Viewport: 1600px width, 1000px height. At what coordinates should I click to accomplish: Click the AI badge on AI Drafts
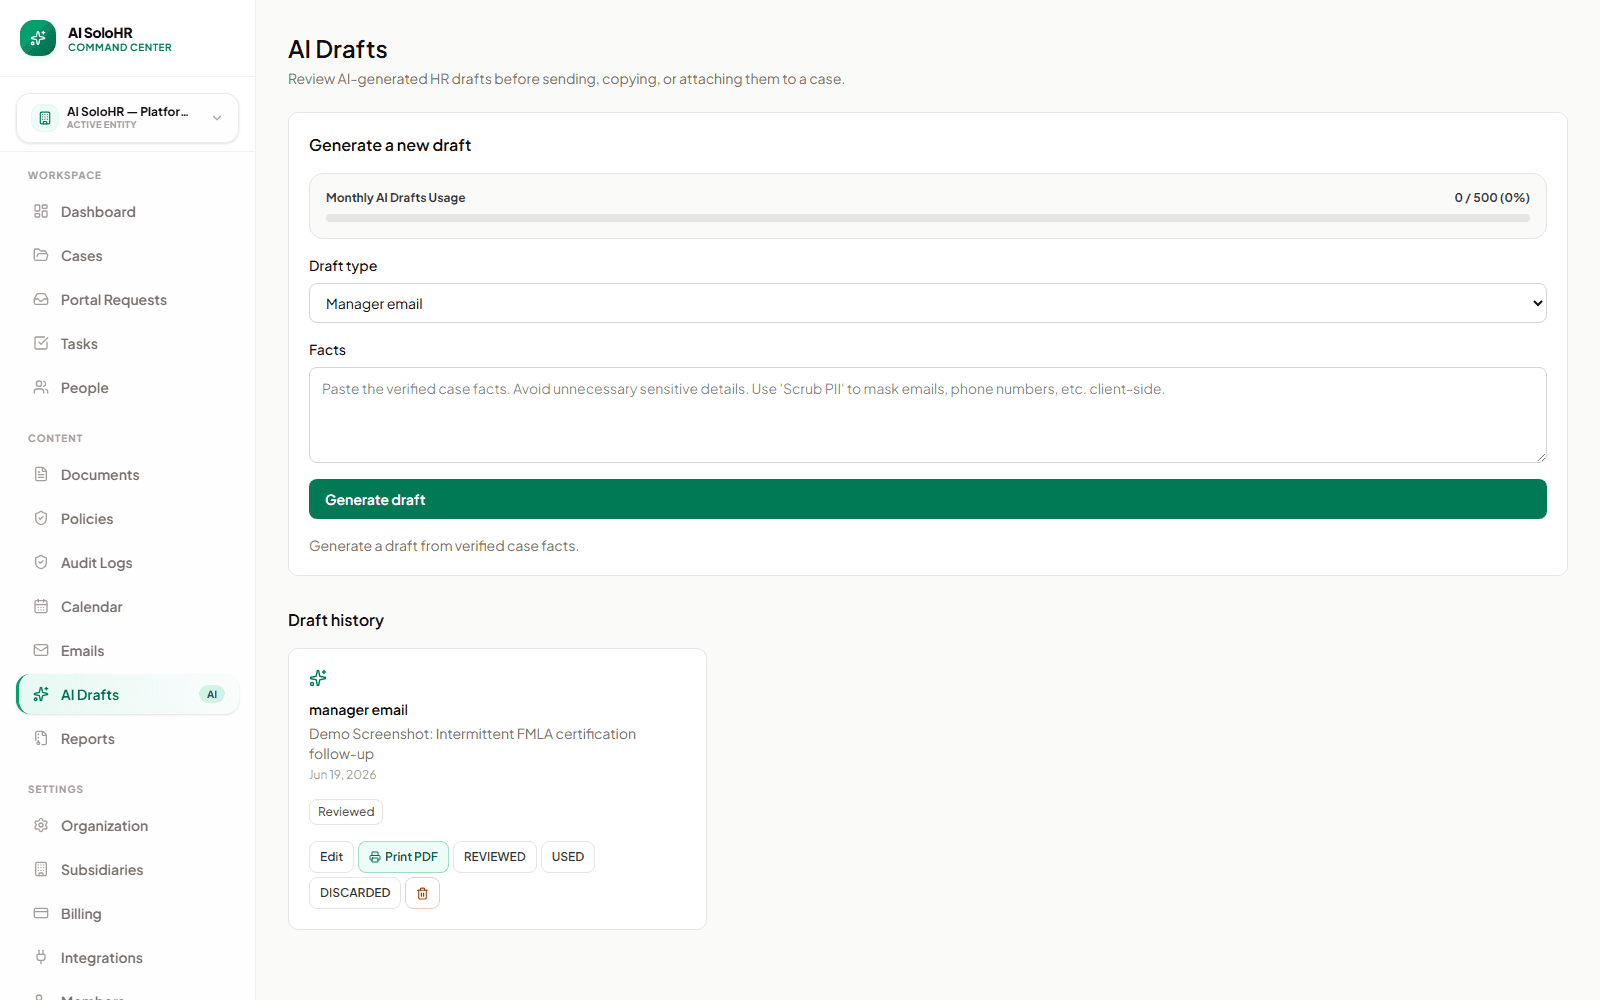(x=212, y=694)
